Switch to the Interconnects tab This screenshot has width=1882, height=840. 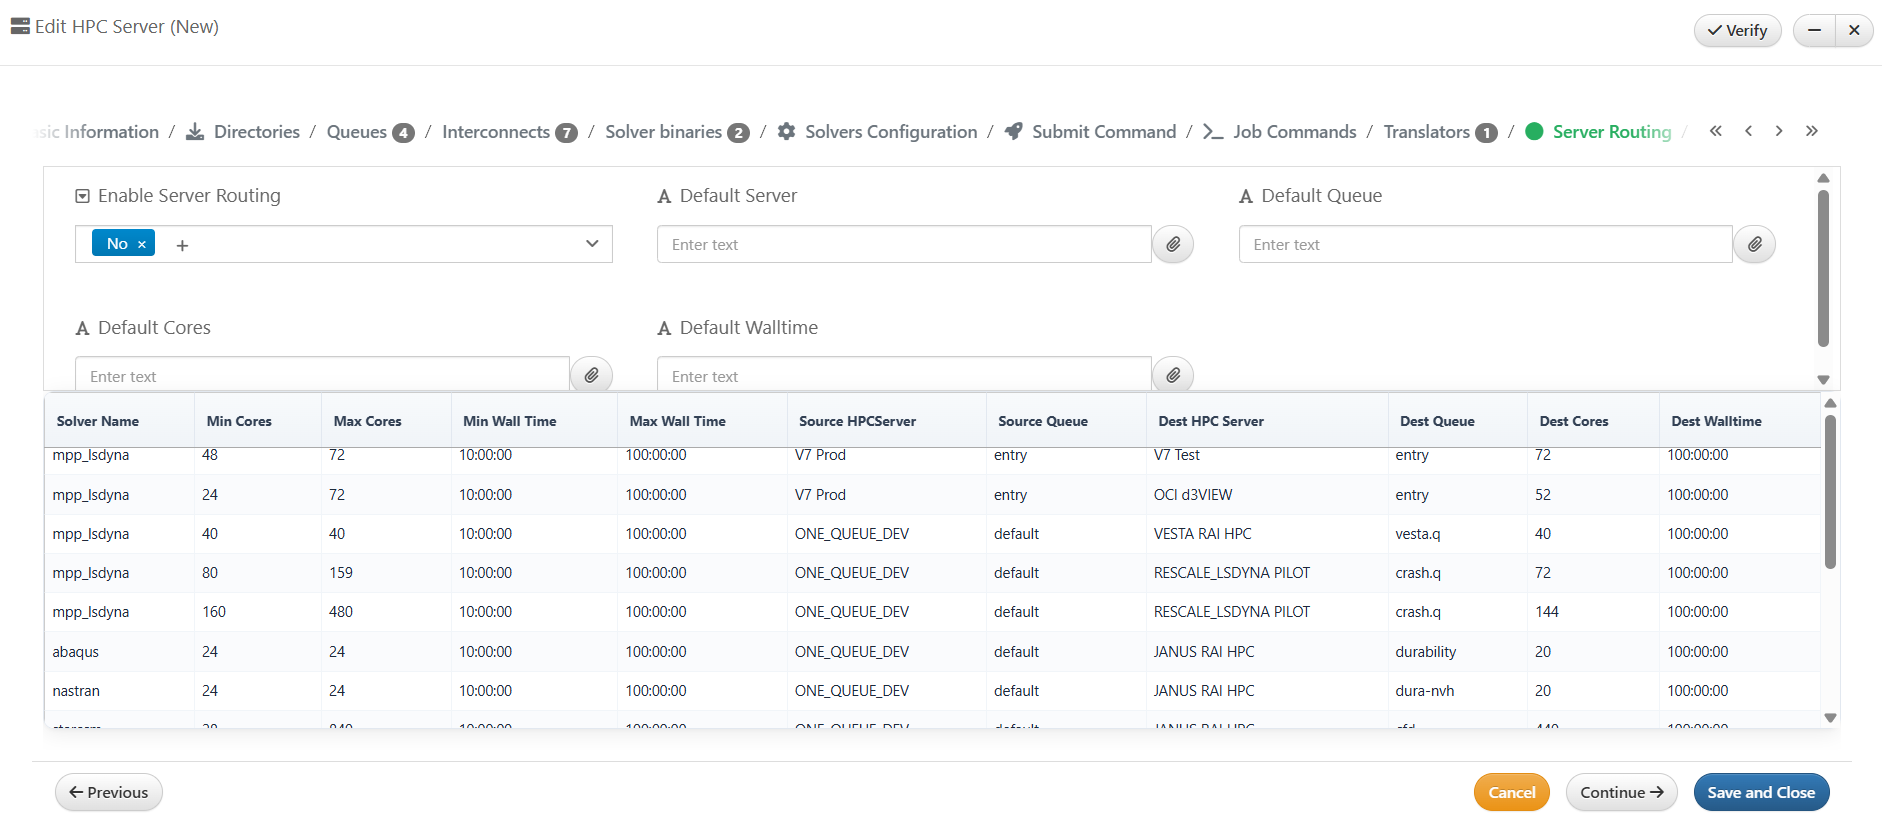coord(496,132)
